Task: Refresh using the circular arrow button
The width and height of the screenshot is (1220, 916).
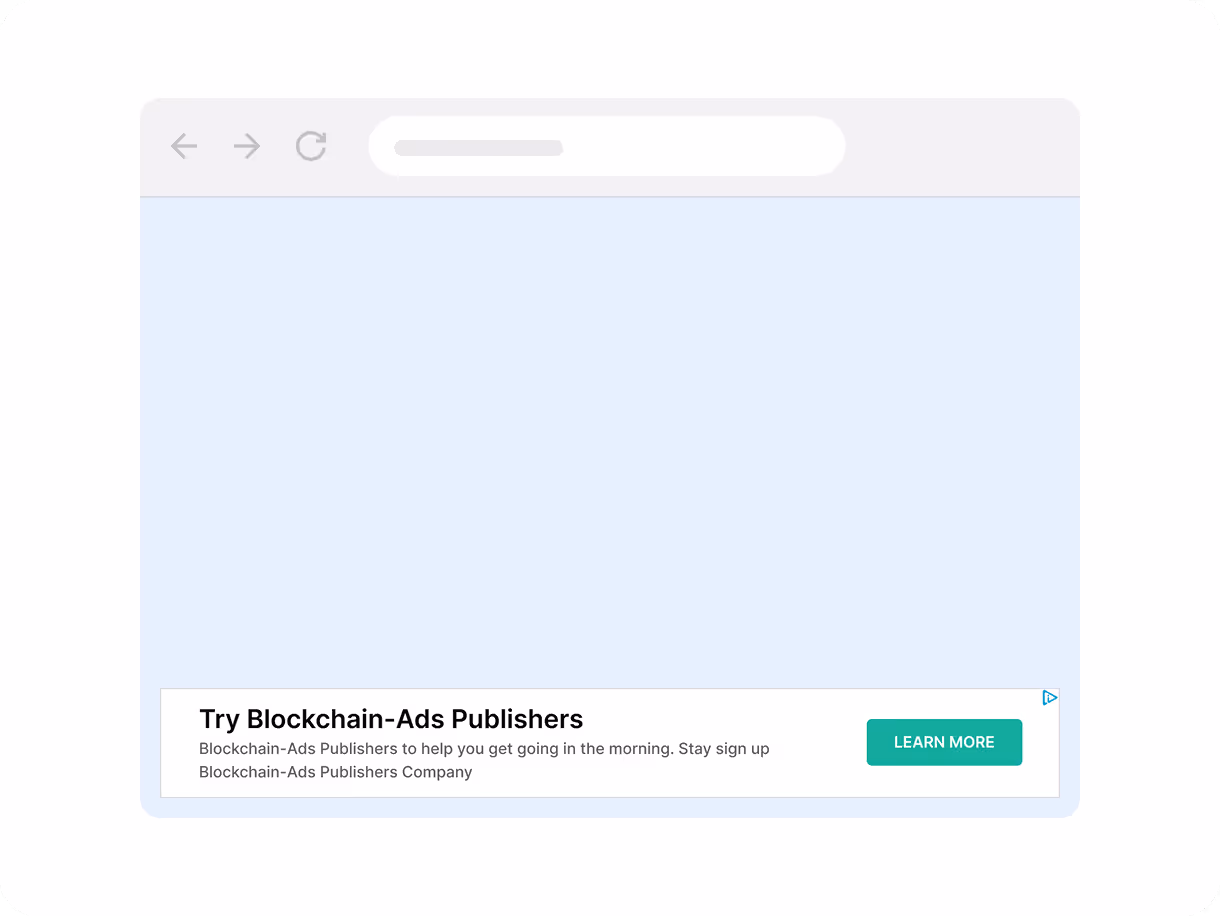Action: 311,146
